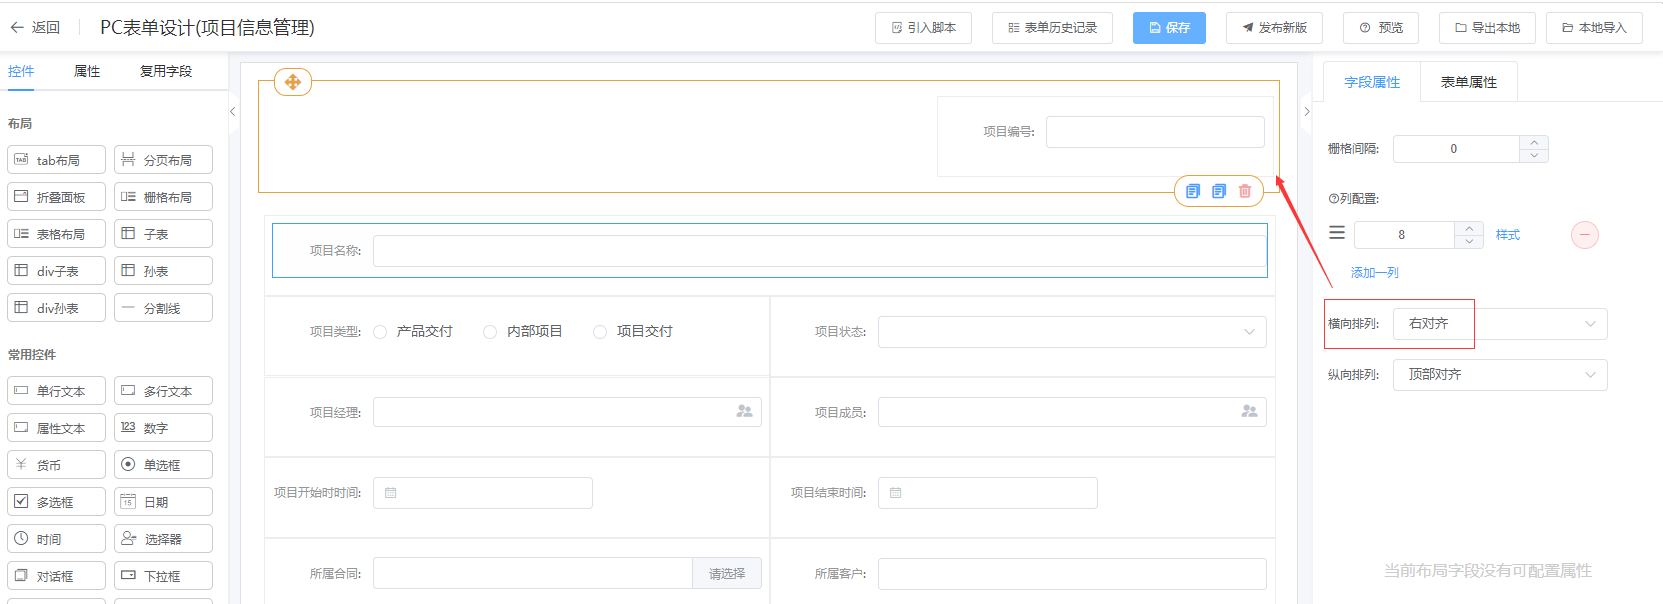Expand the 横向排列 alignment dropdown
This screenshot has height=604, width=1663.
pyautogui.click(x=1499, y=324)
